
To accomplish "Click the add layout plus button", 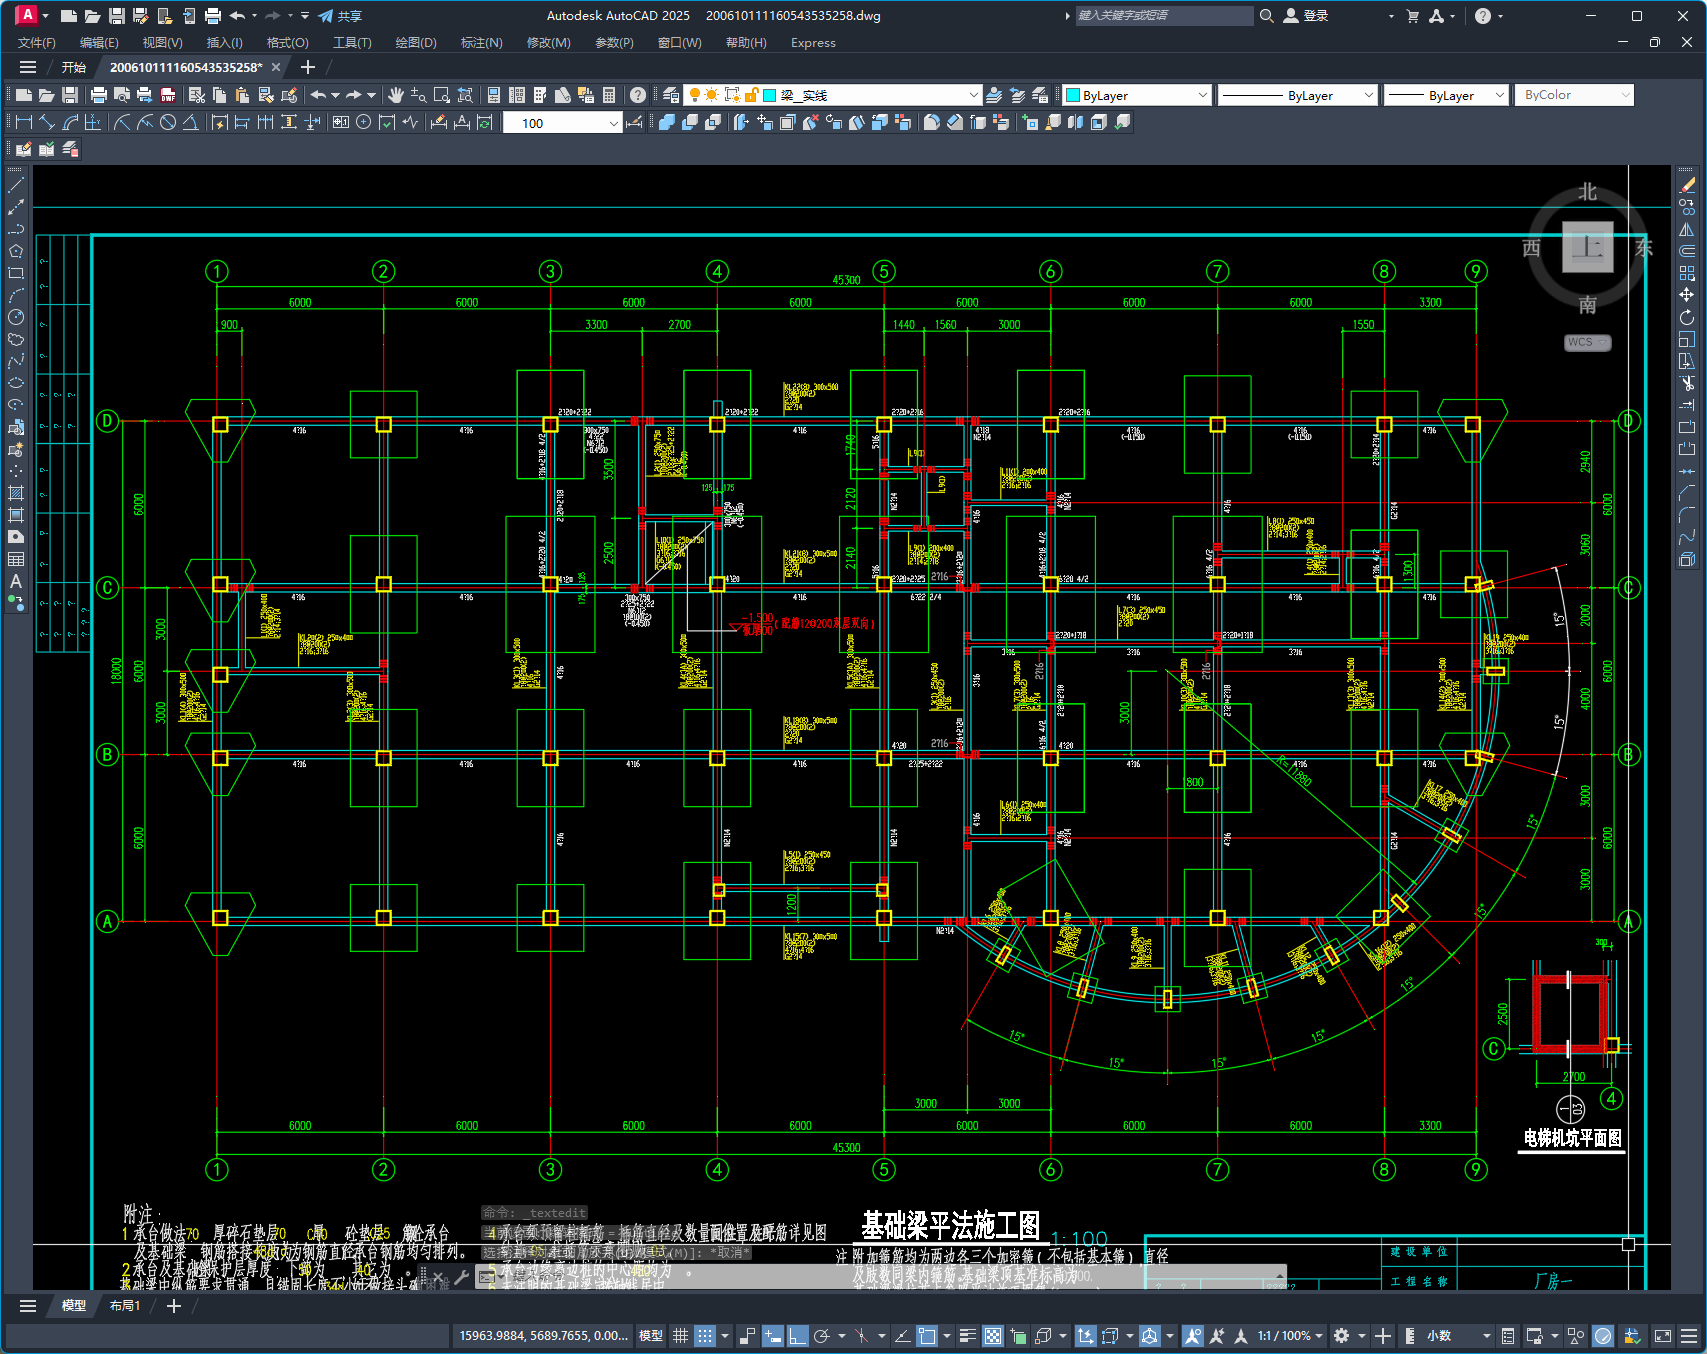I will 174,1306.
